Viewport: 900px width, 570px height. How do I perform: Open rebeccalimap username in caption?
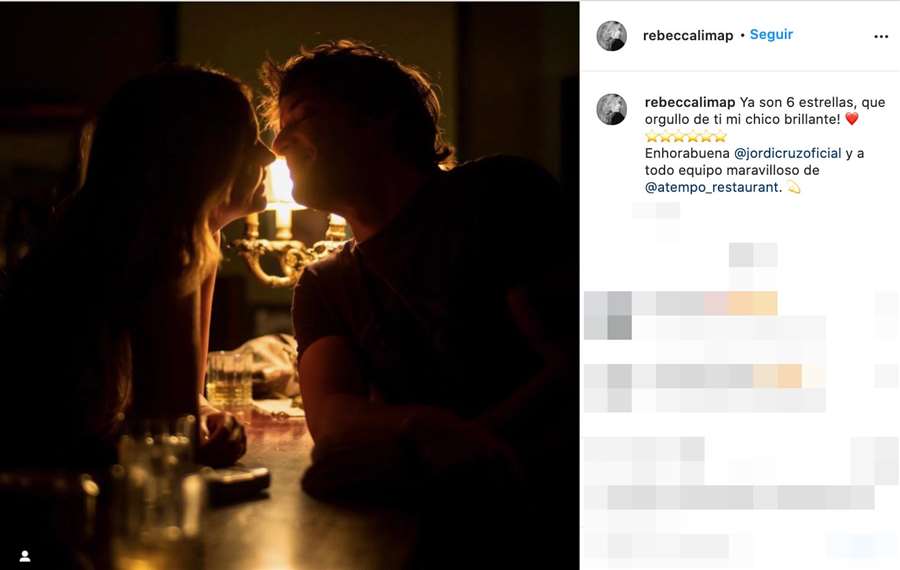(x=689, y=102)
